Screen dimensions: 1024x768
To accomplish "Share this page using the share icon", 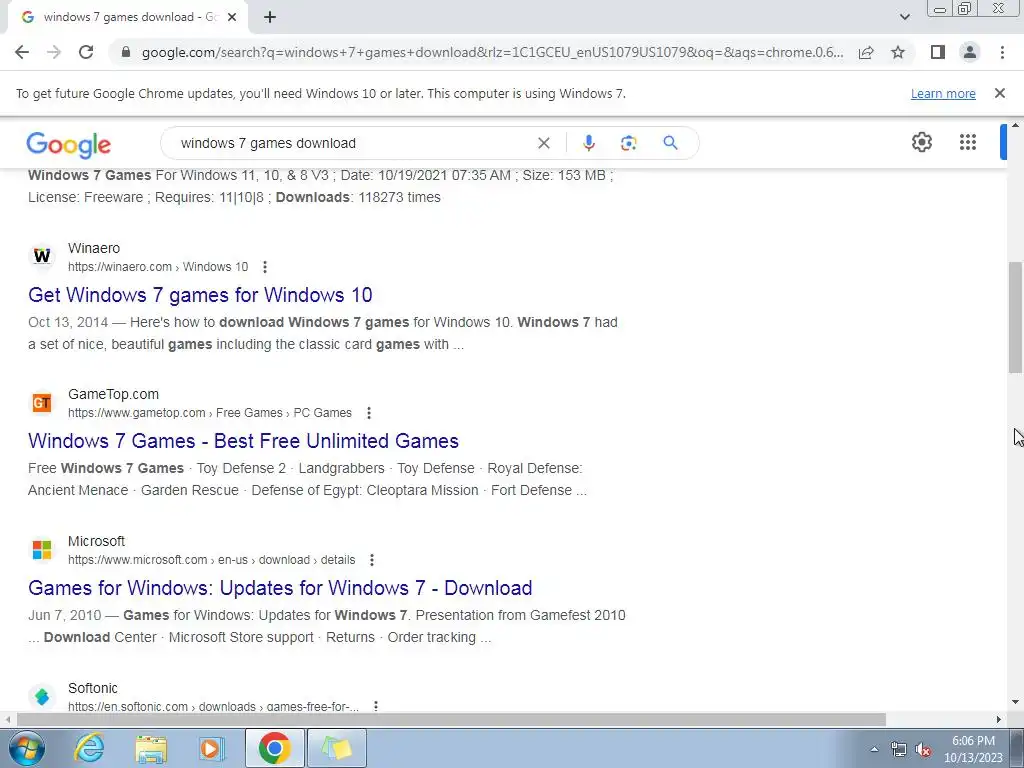I will tap(866, 52).
